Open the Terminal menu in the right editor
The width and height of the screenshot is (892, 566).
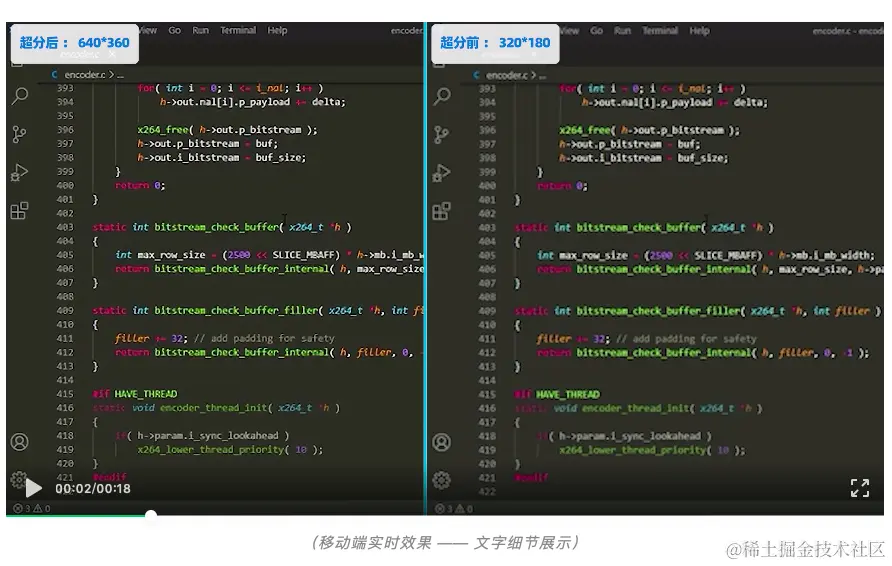pos(660,31)
